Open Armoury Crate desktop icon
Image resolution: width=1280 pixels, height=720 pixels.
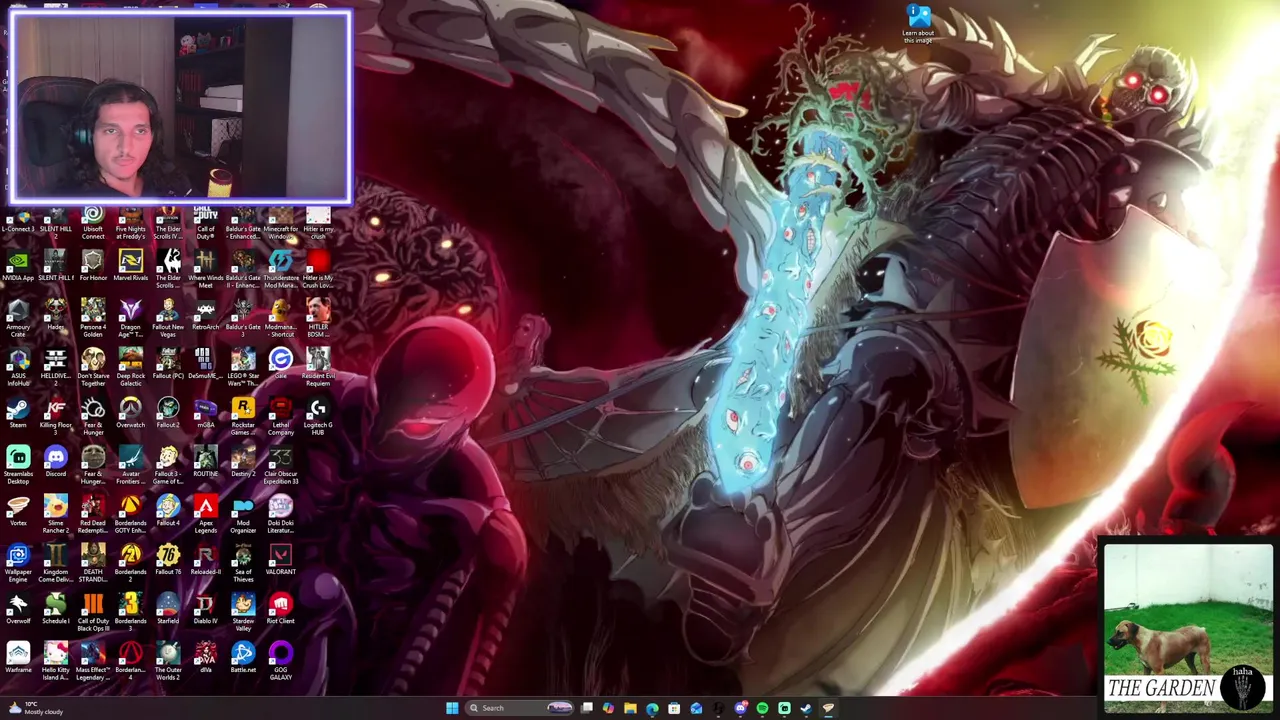coord(18,319)
